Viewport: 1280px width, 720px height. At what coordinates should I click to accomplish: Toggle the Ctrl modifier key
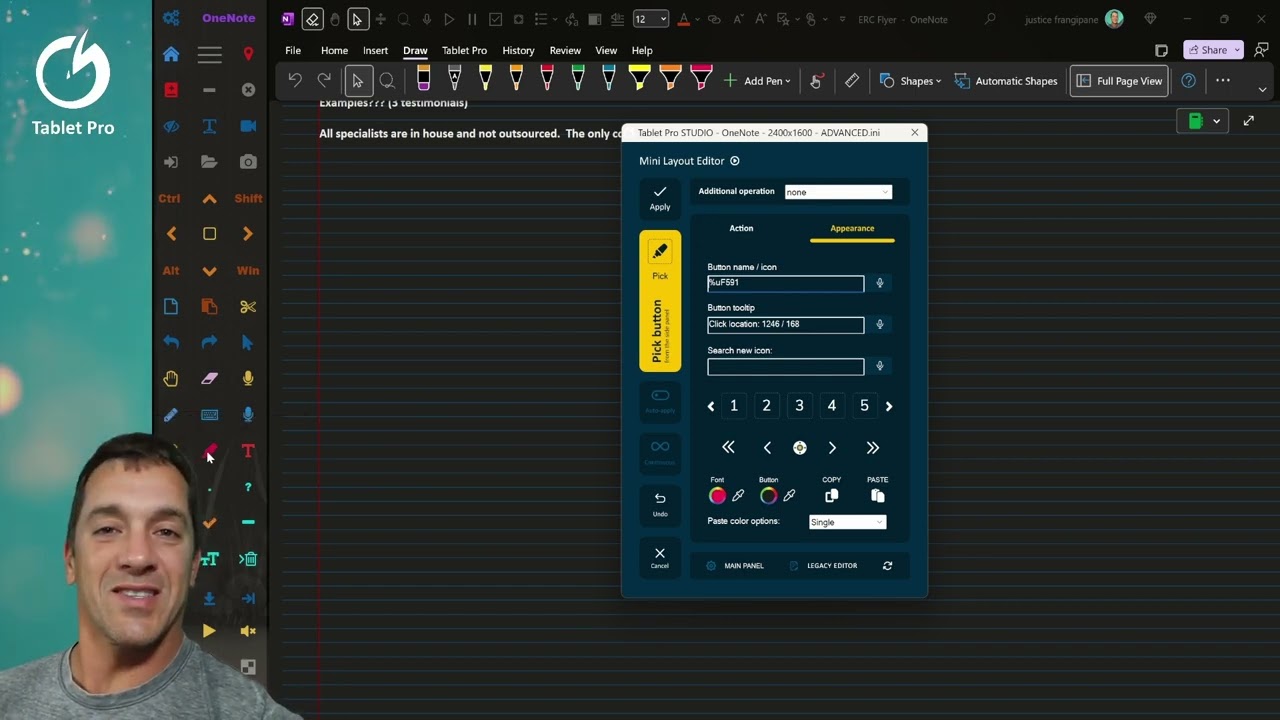point(169,198)
